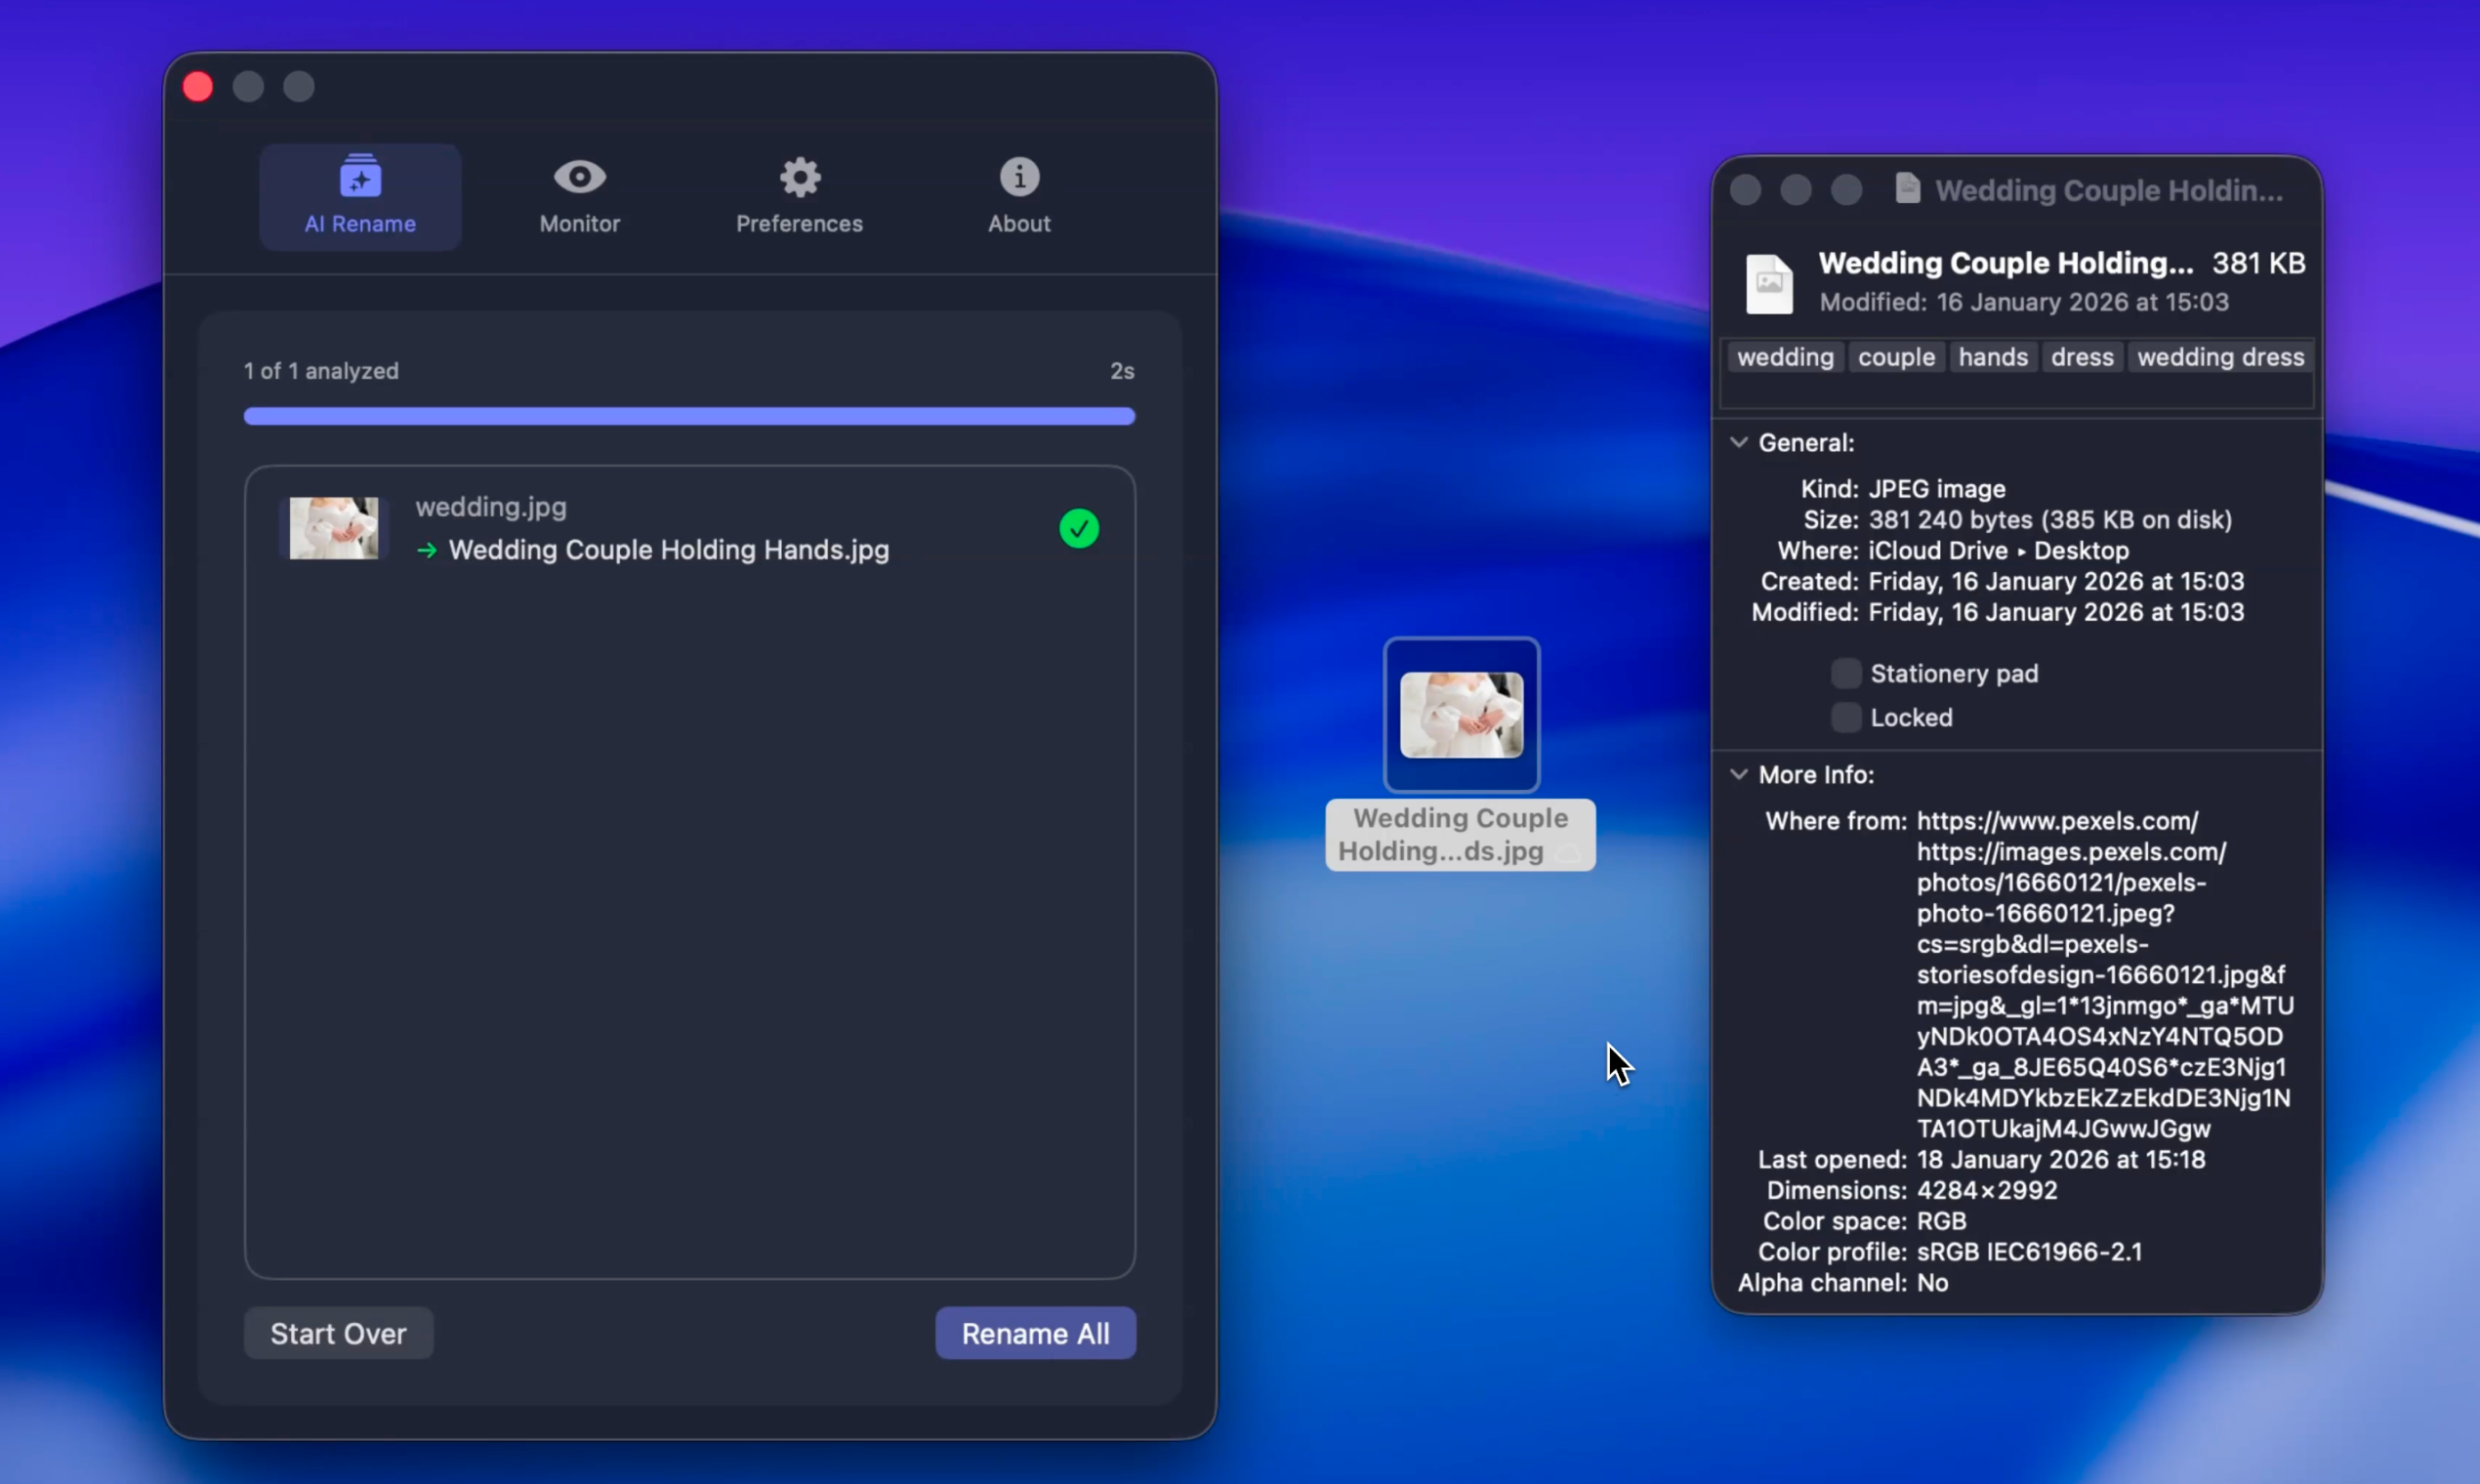This screenshot has width=2480, height=1484.
Task: Toggle the Locked checkbox
Action: [x=1845, y=717]
